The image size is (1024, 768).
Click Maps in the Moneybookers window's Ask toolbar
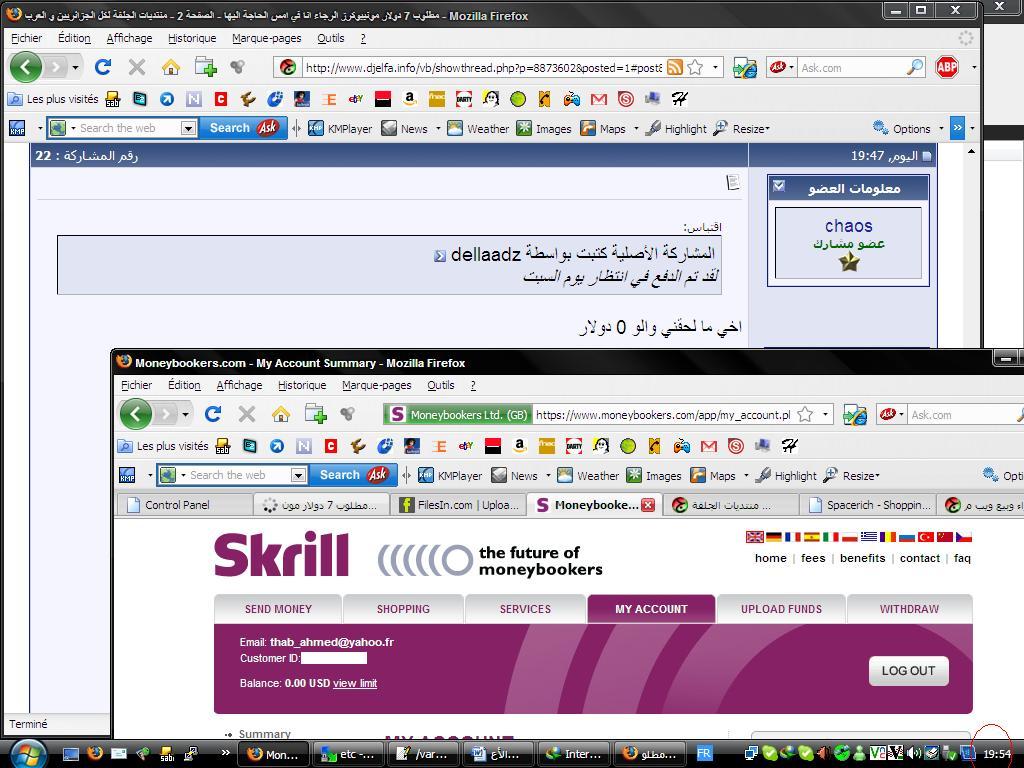point(712,475)
